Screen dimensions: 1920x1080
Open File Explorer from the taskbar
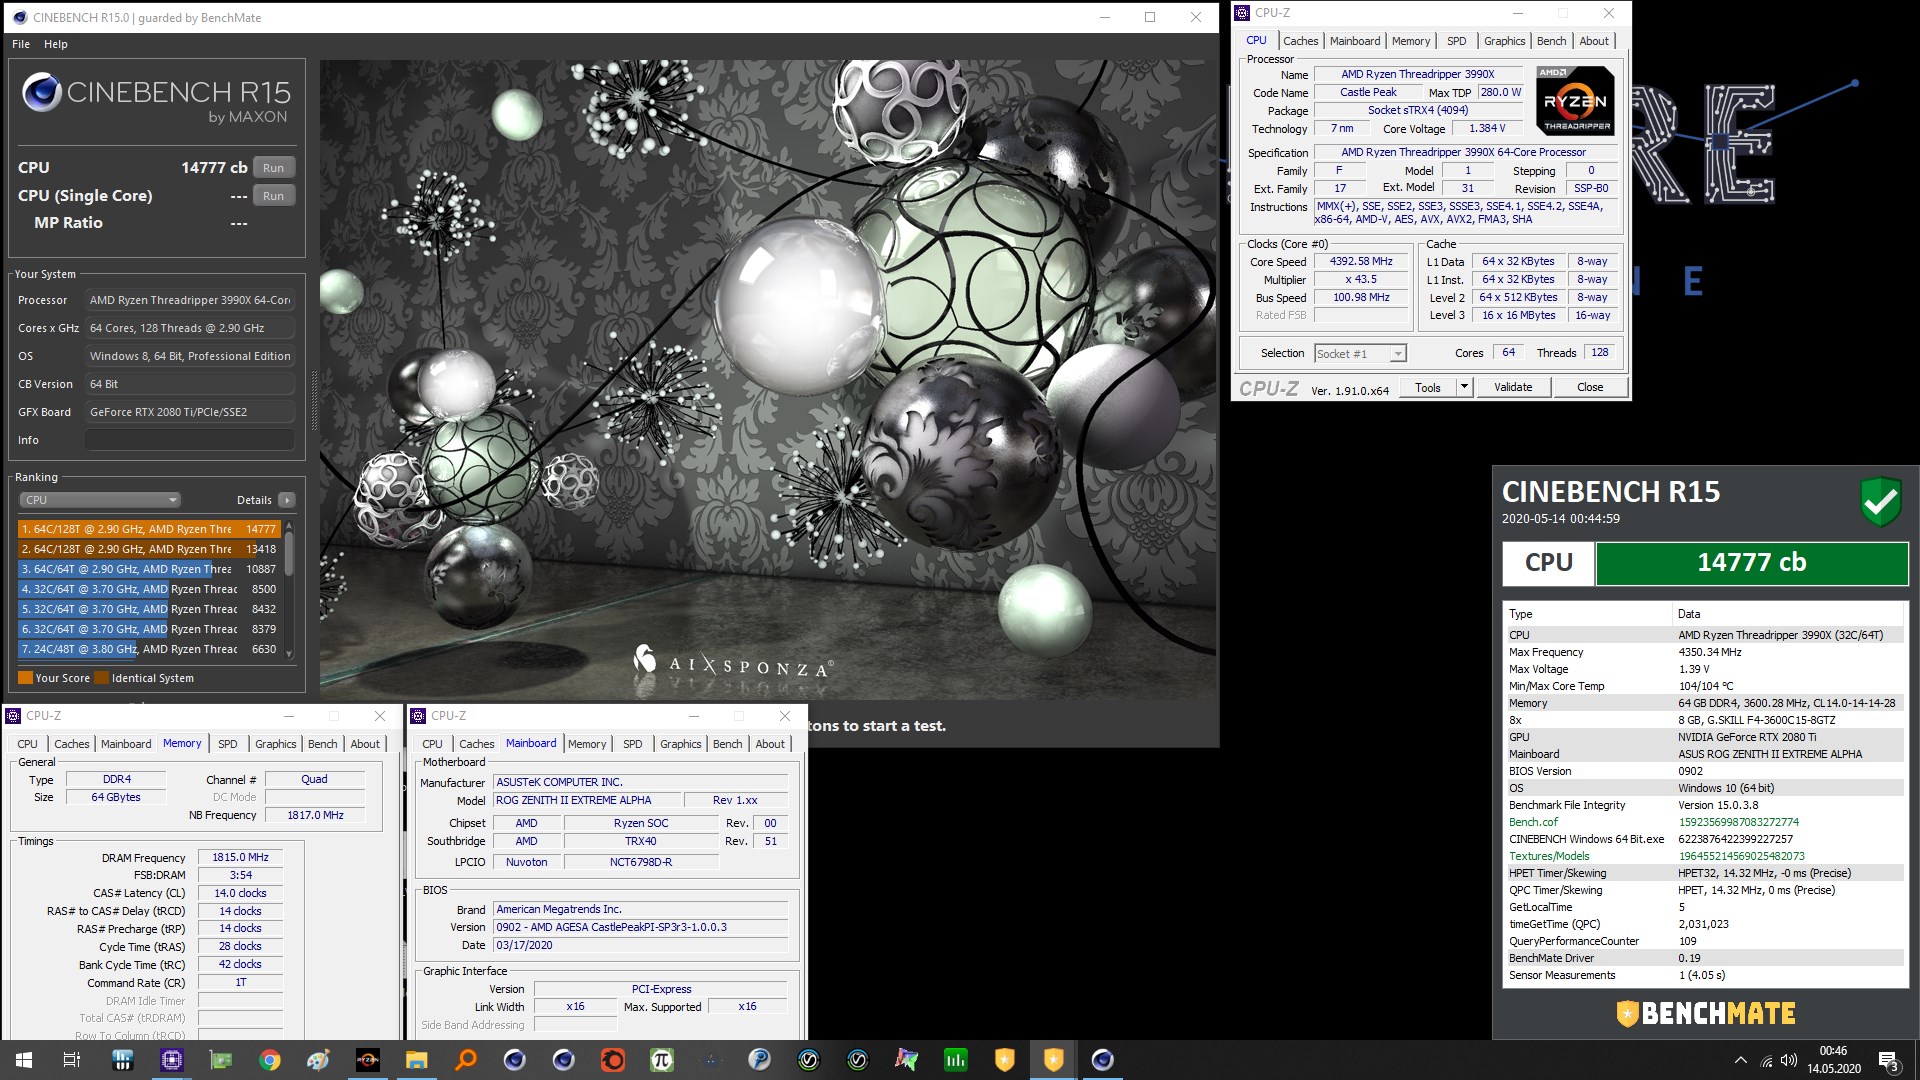point(417,1060)
